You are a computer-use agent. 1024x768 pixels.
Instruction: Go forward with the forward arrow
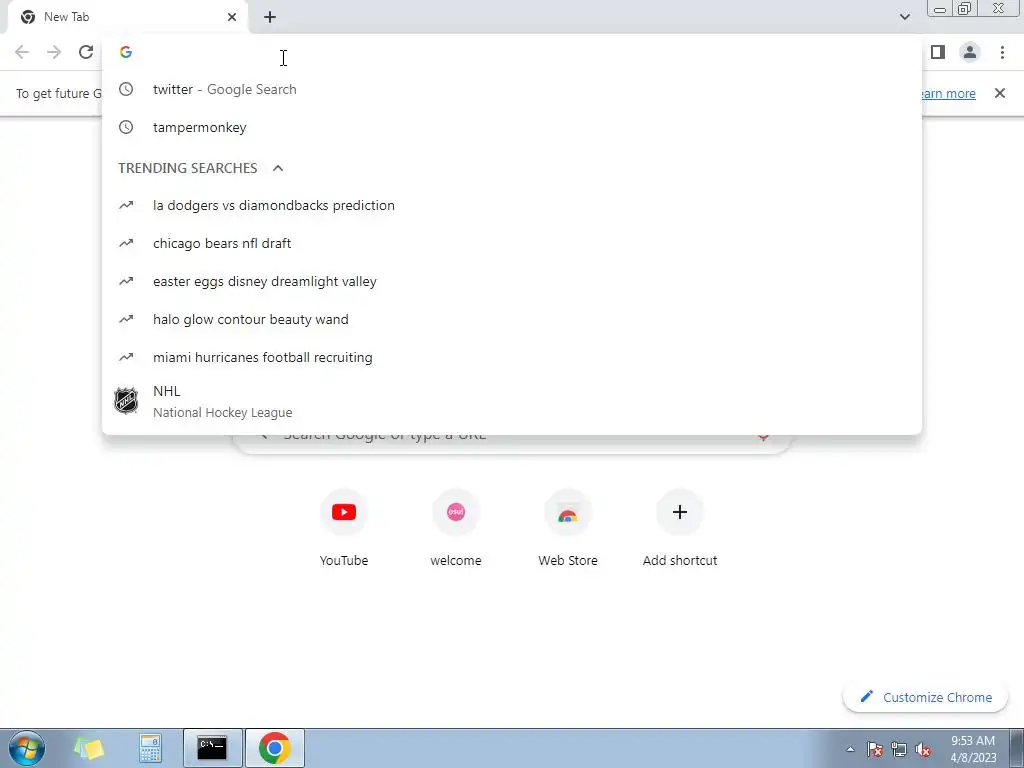point(54,52)
